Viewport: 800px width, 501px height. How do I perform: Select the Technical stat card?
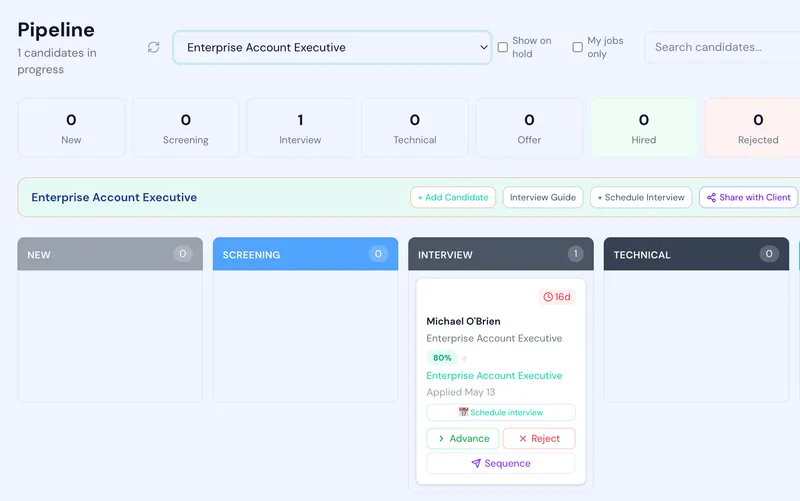pos(415,128)
